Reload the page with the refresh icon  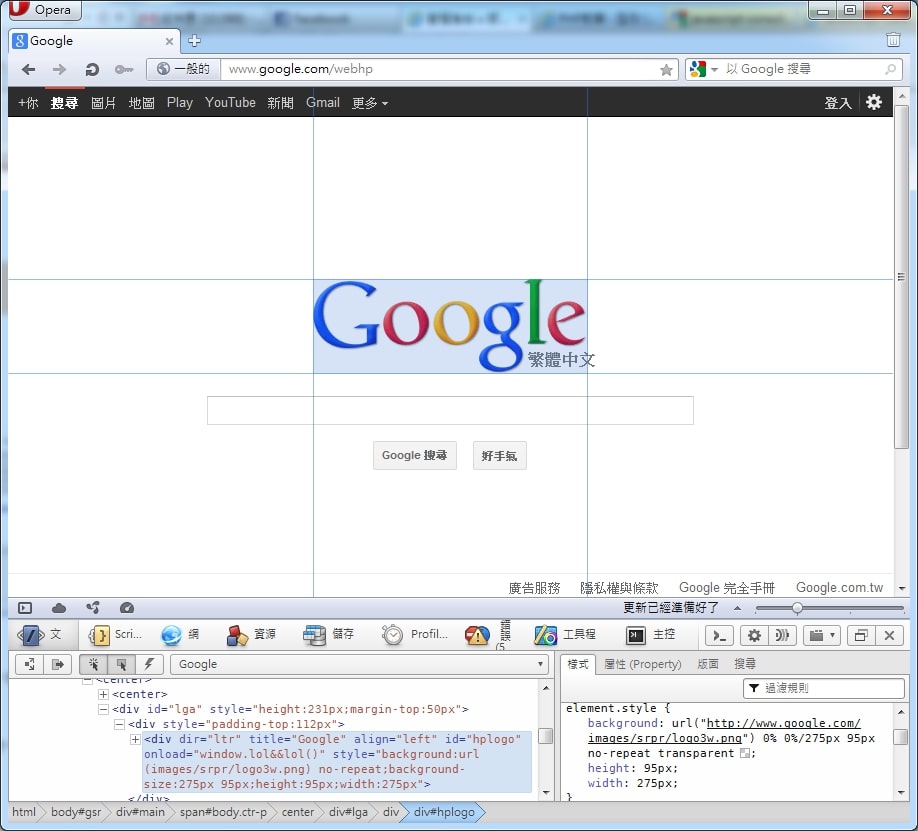coord(92,70)
